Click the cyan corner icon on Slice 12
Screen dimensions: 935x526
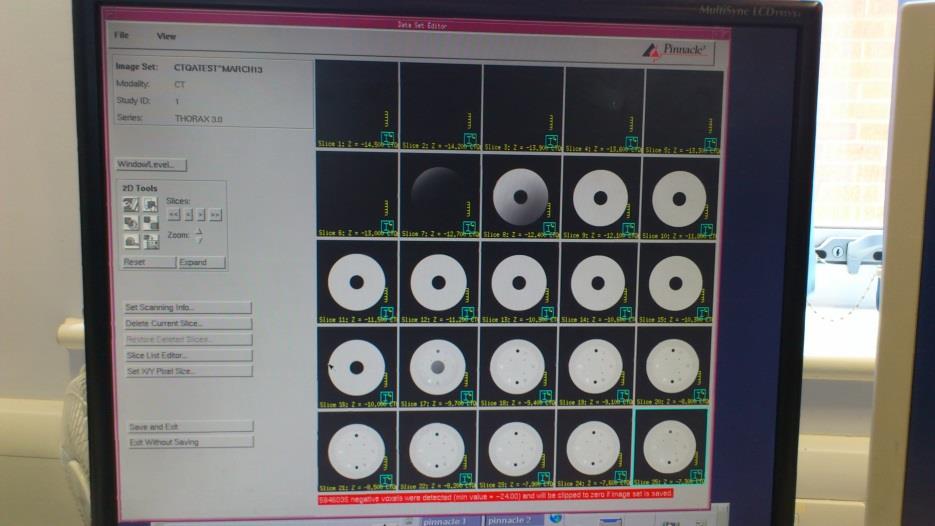(468, 312)
